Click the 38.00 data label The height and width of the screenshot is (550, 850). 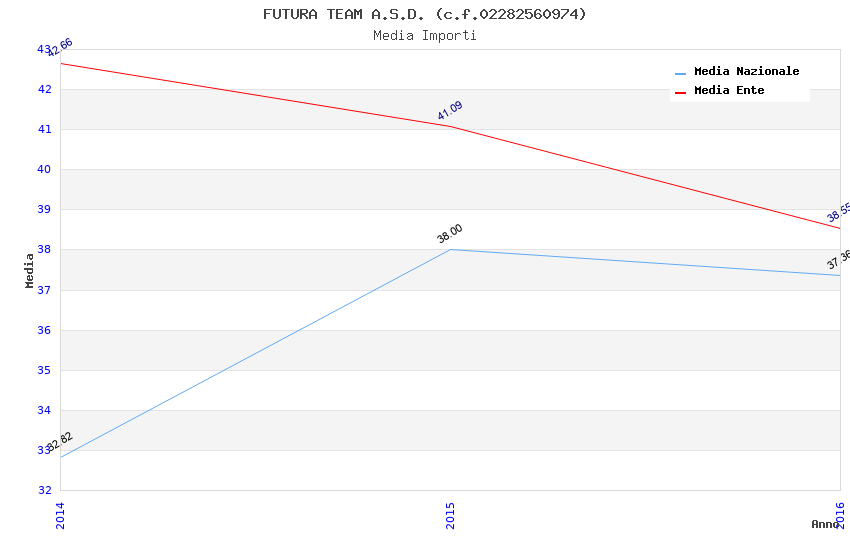[x=450, y=234]
